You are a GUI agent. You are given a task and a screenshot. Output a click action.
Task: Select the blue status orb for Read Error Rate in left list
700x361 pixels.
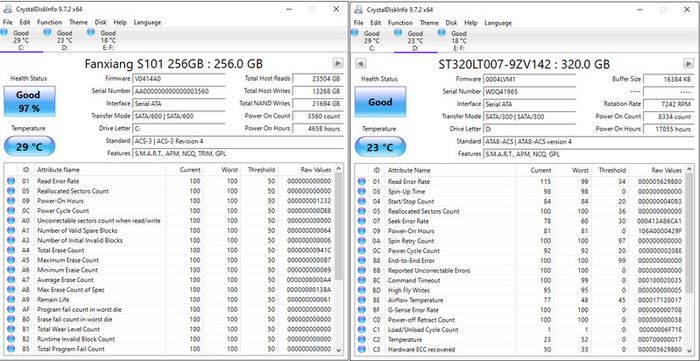coord(11,181)
